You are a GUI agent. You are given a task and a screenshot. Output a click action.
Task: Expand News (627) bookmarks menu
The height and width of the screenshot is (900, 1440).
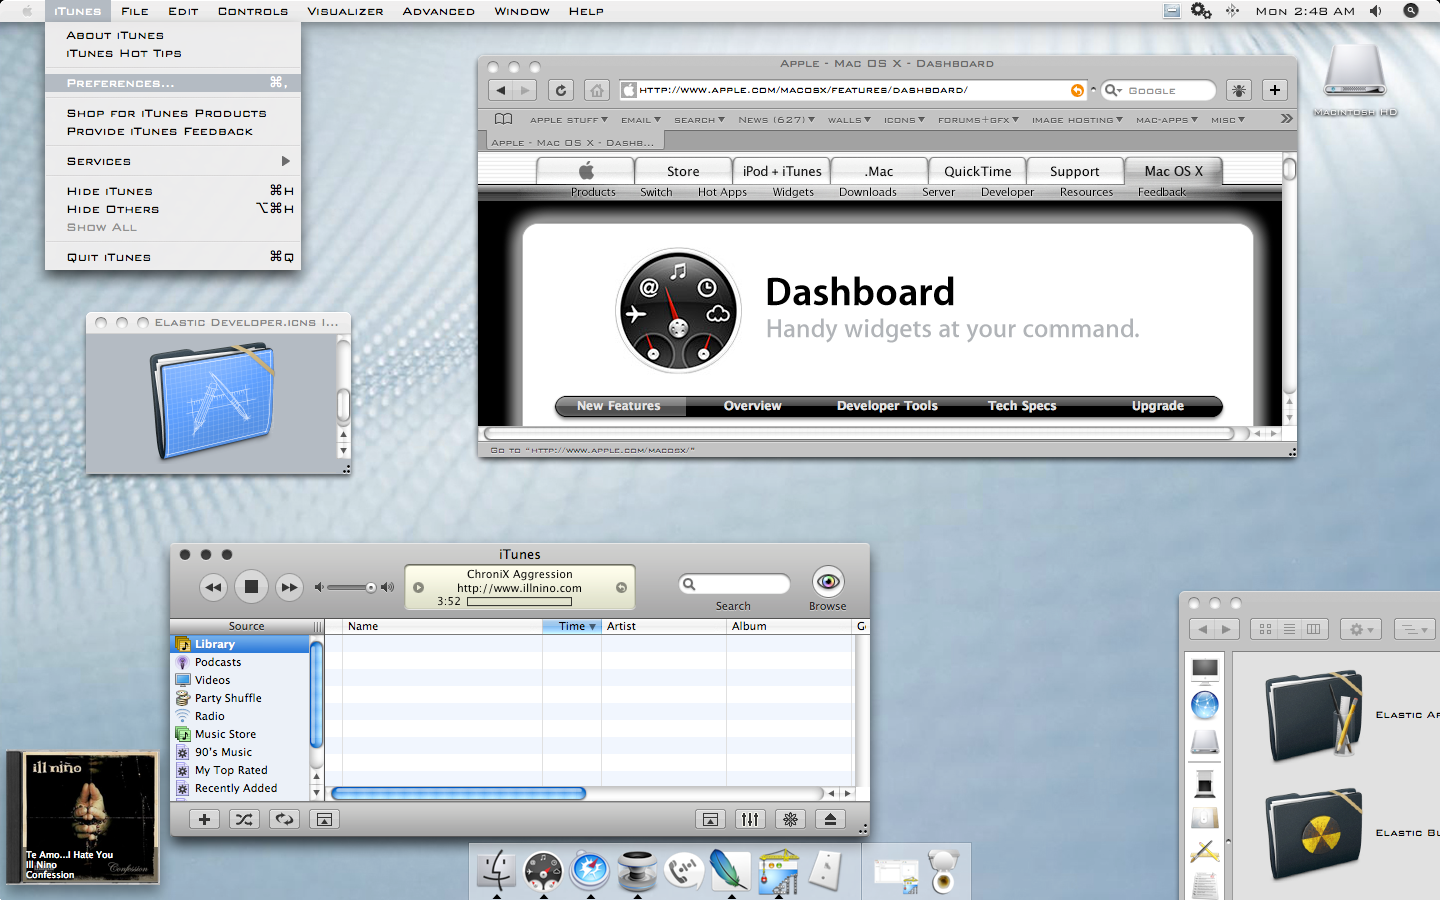click(x=776, y=120)
